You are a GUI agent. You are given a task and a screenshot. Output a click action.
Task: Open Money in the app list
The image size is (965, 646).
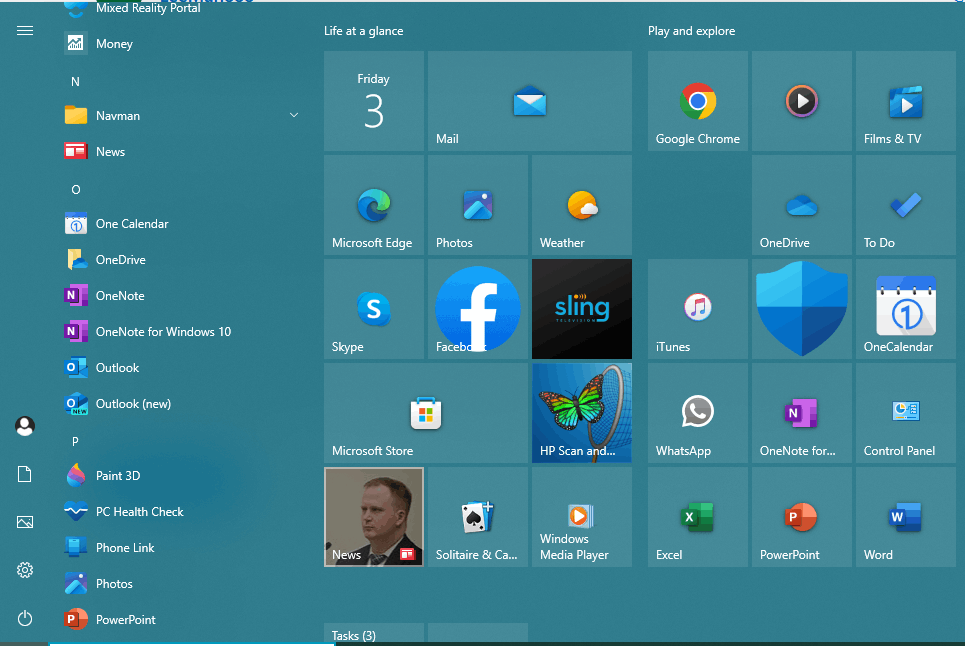(182, 44)
